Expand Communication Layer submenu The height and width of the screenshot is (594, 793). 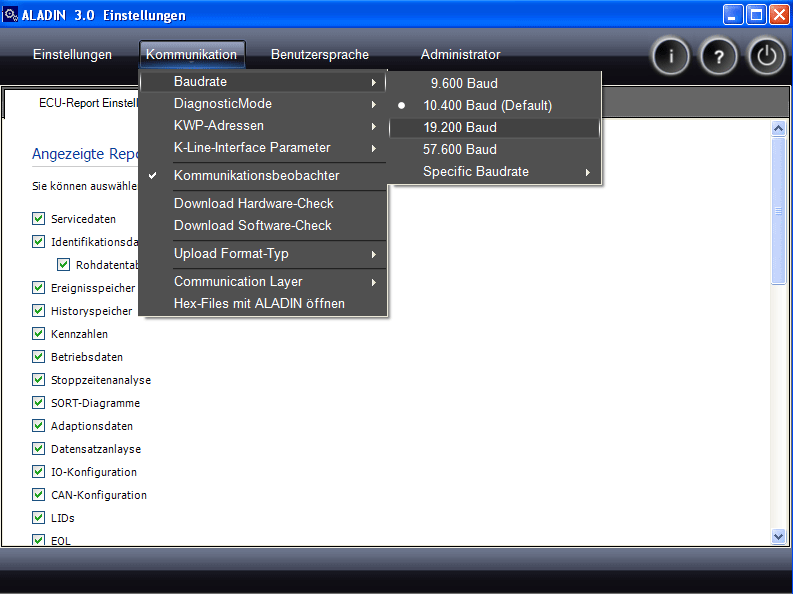tap(263, 282)
